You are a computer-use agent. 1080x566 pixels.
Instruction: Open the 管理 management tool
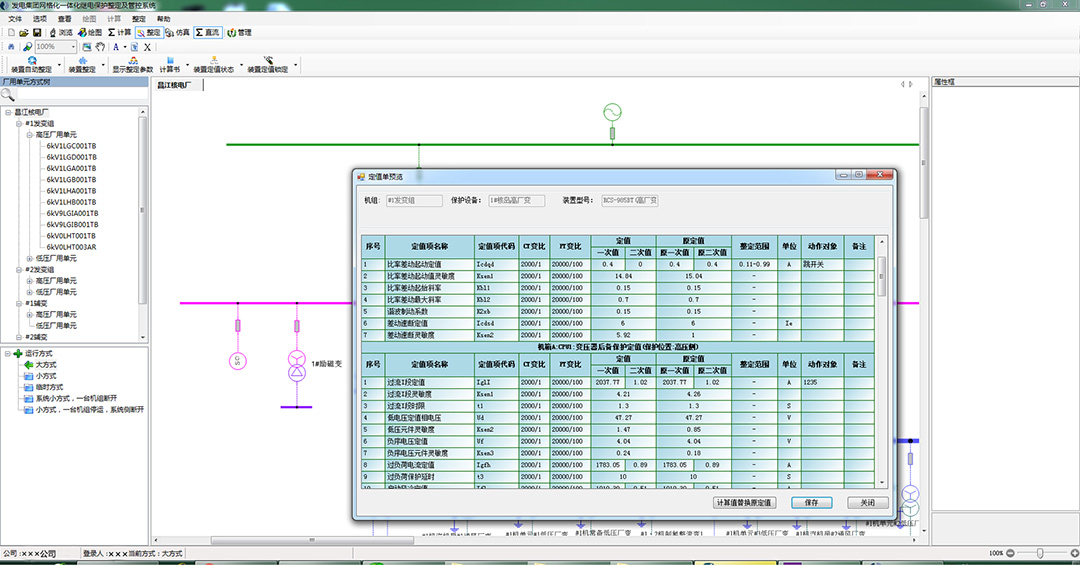click(x=239, y=33)
